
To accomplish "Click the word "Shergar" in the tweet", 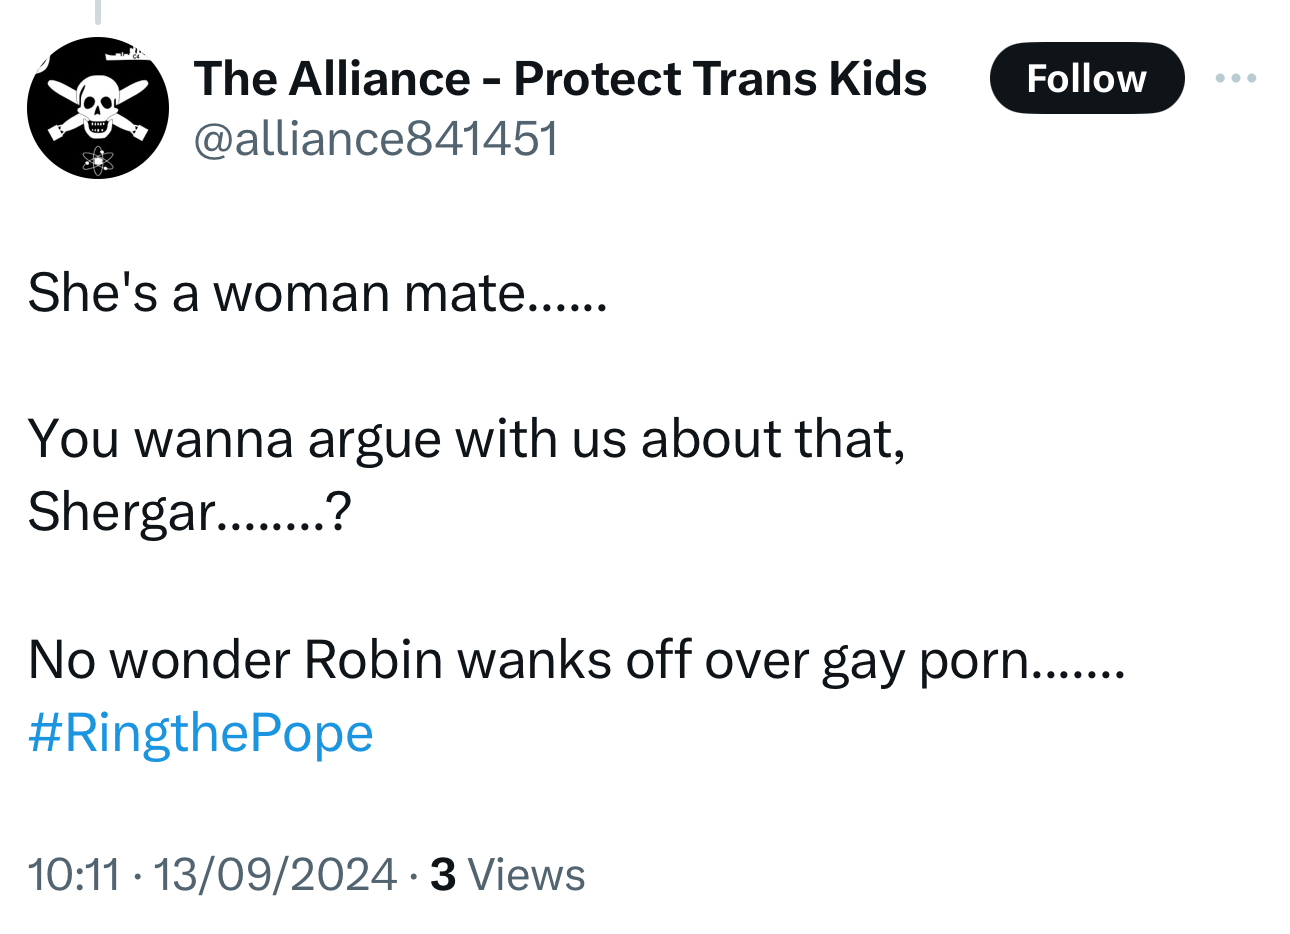I will (121, 512).
